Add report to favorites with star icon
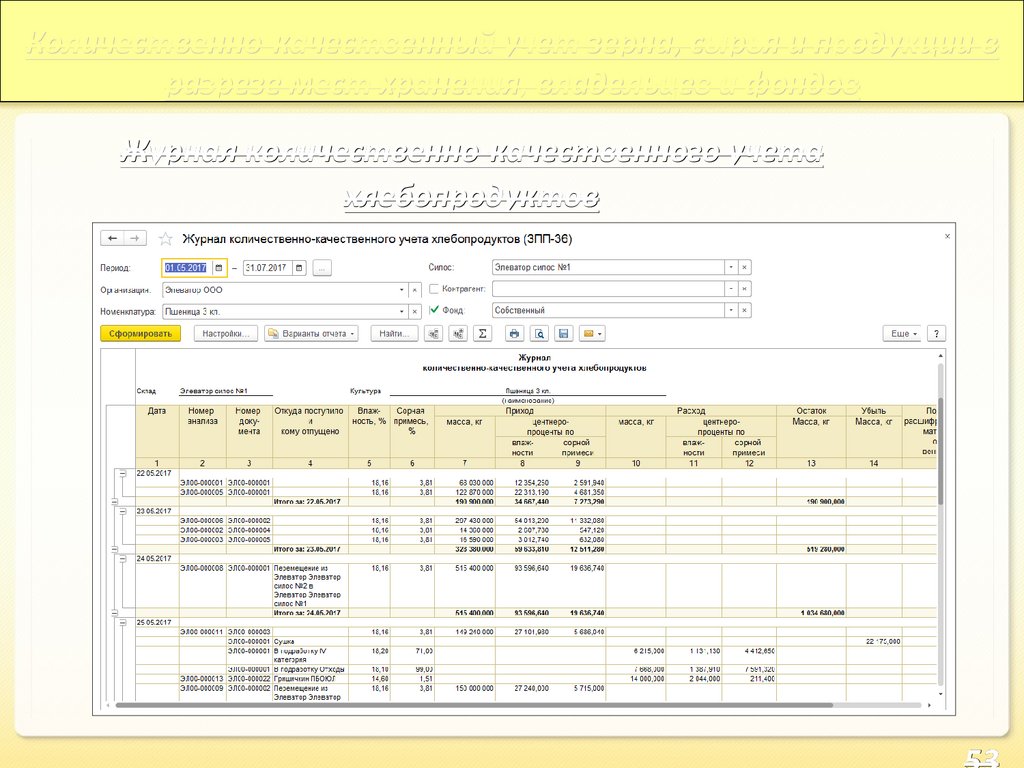 [x=165, y=239]
